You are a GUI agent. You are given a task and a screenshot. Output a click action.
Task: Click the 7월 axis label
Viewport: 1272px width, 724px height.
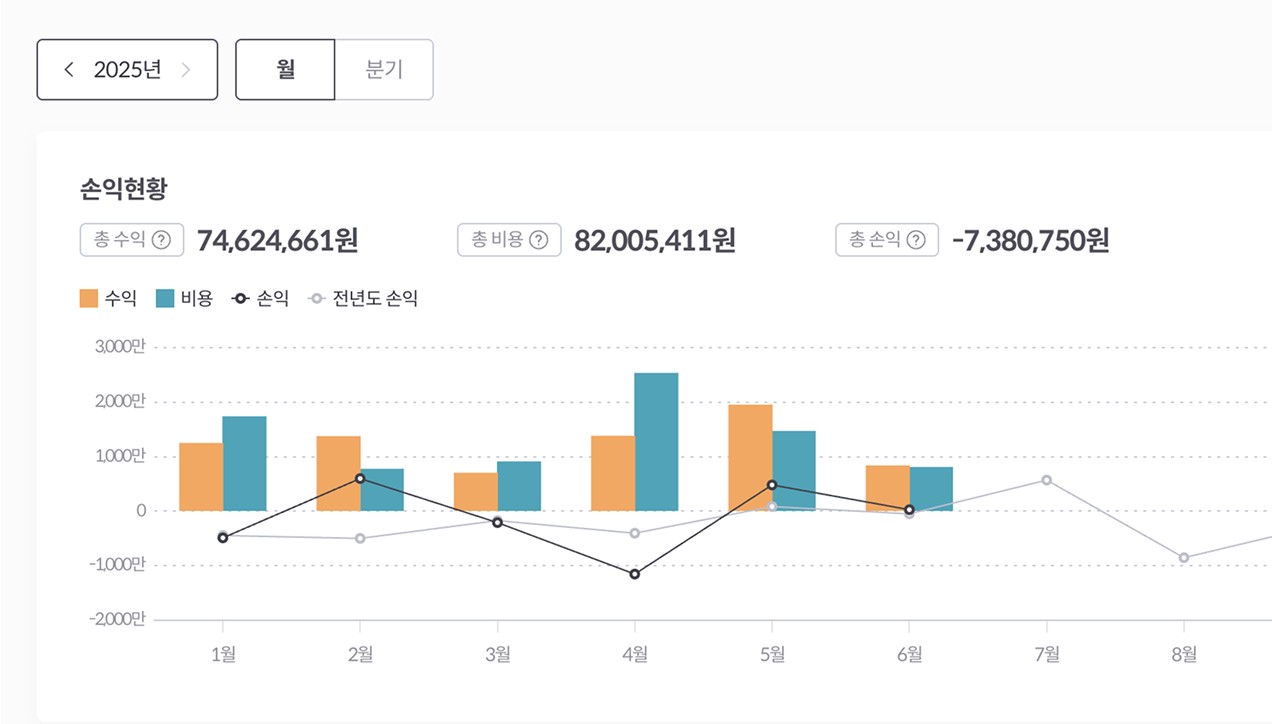point(1047,654)
